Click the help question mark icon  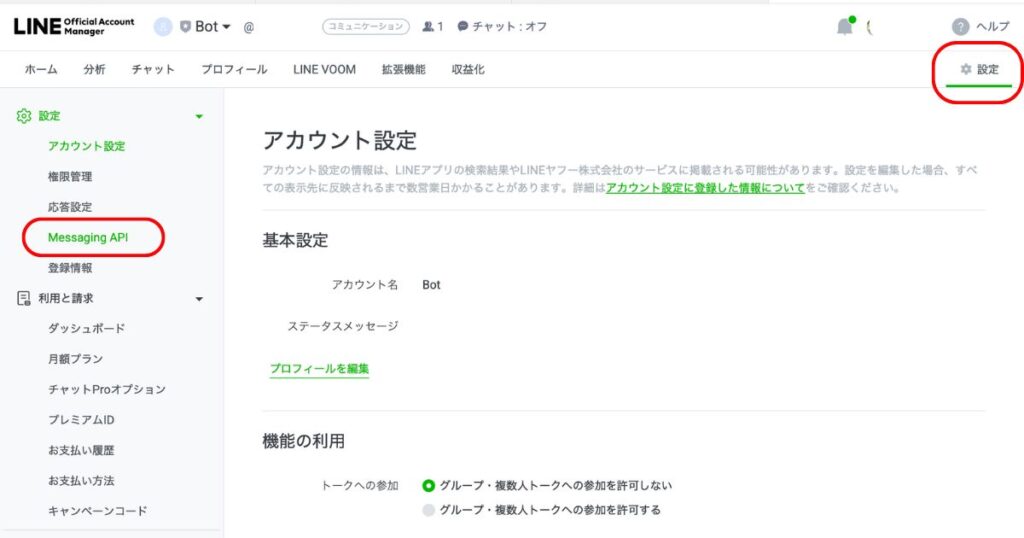tap(960, 27)
